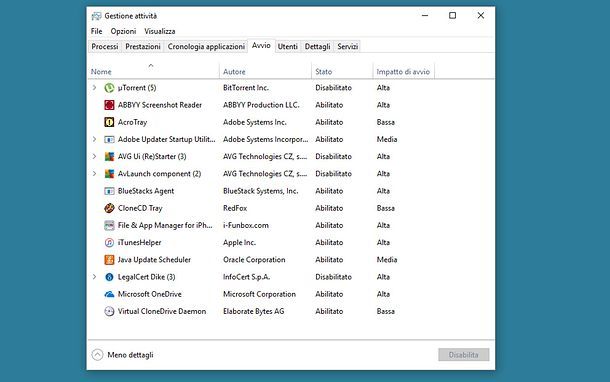Select the AcroTray entry name
The width and height of the screenshot is (610, 382).
coord(133,122)
